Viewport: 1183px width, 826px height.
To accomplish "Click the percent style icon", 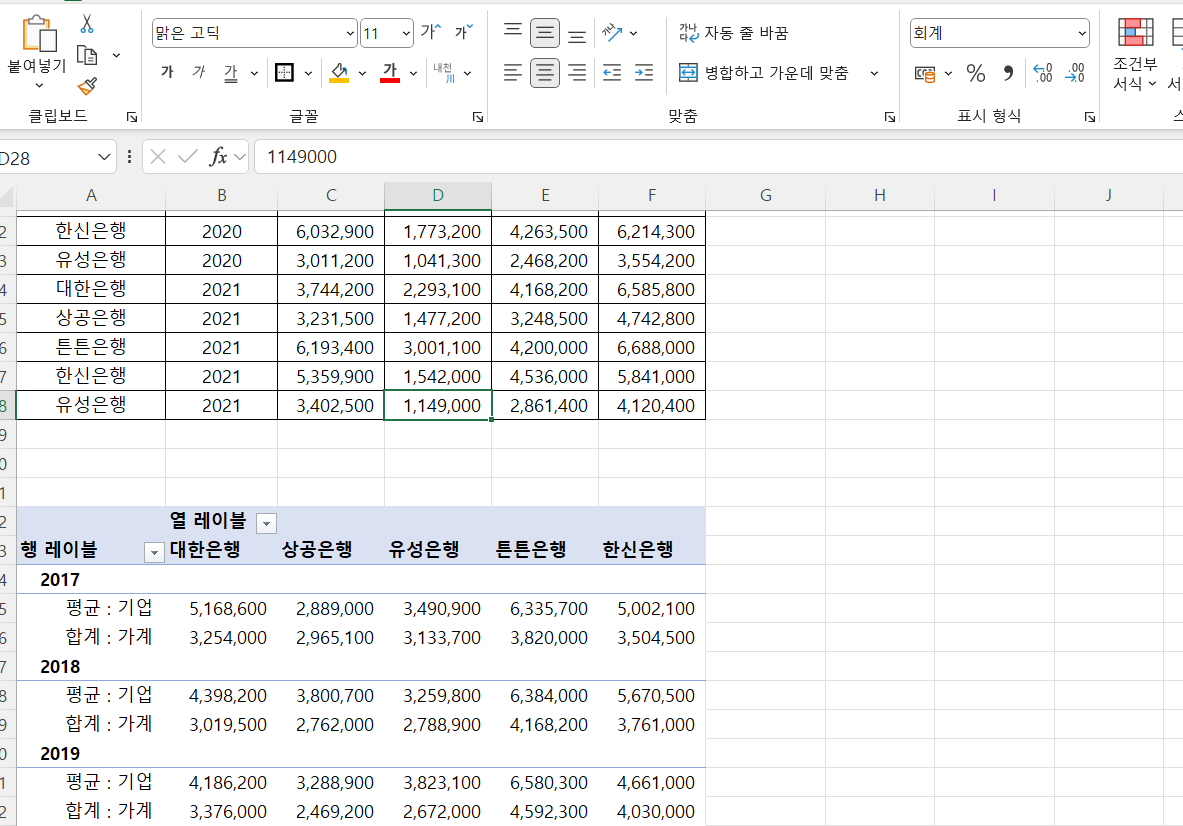I will coord(976,73).
